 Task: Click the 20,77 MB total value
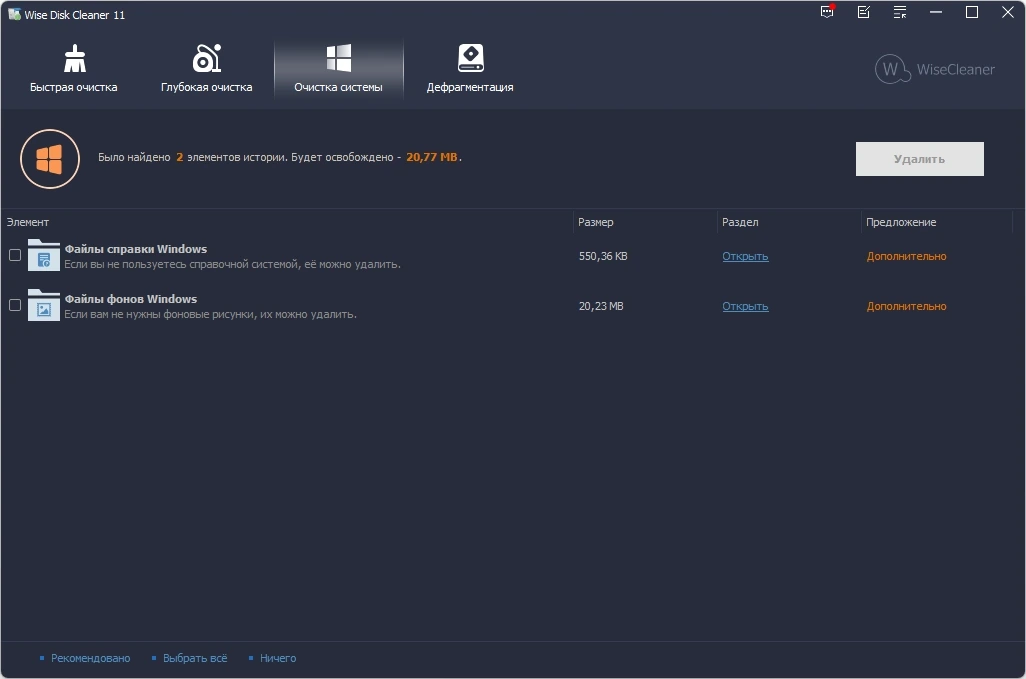click(x=432, y=157)
